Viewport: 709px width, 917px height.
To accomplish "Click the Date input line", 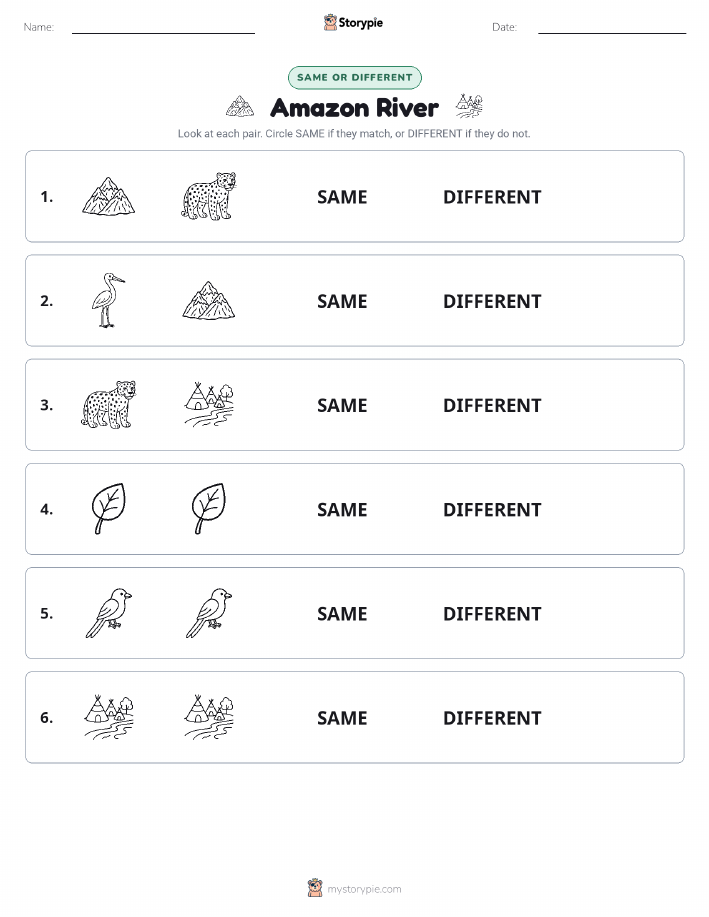I will point(612,28).
